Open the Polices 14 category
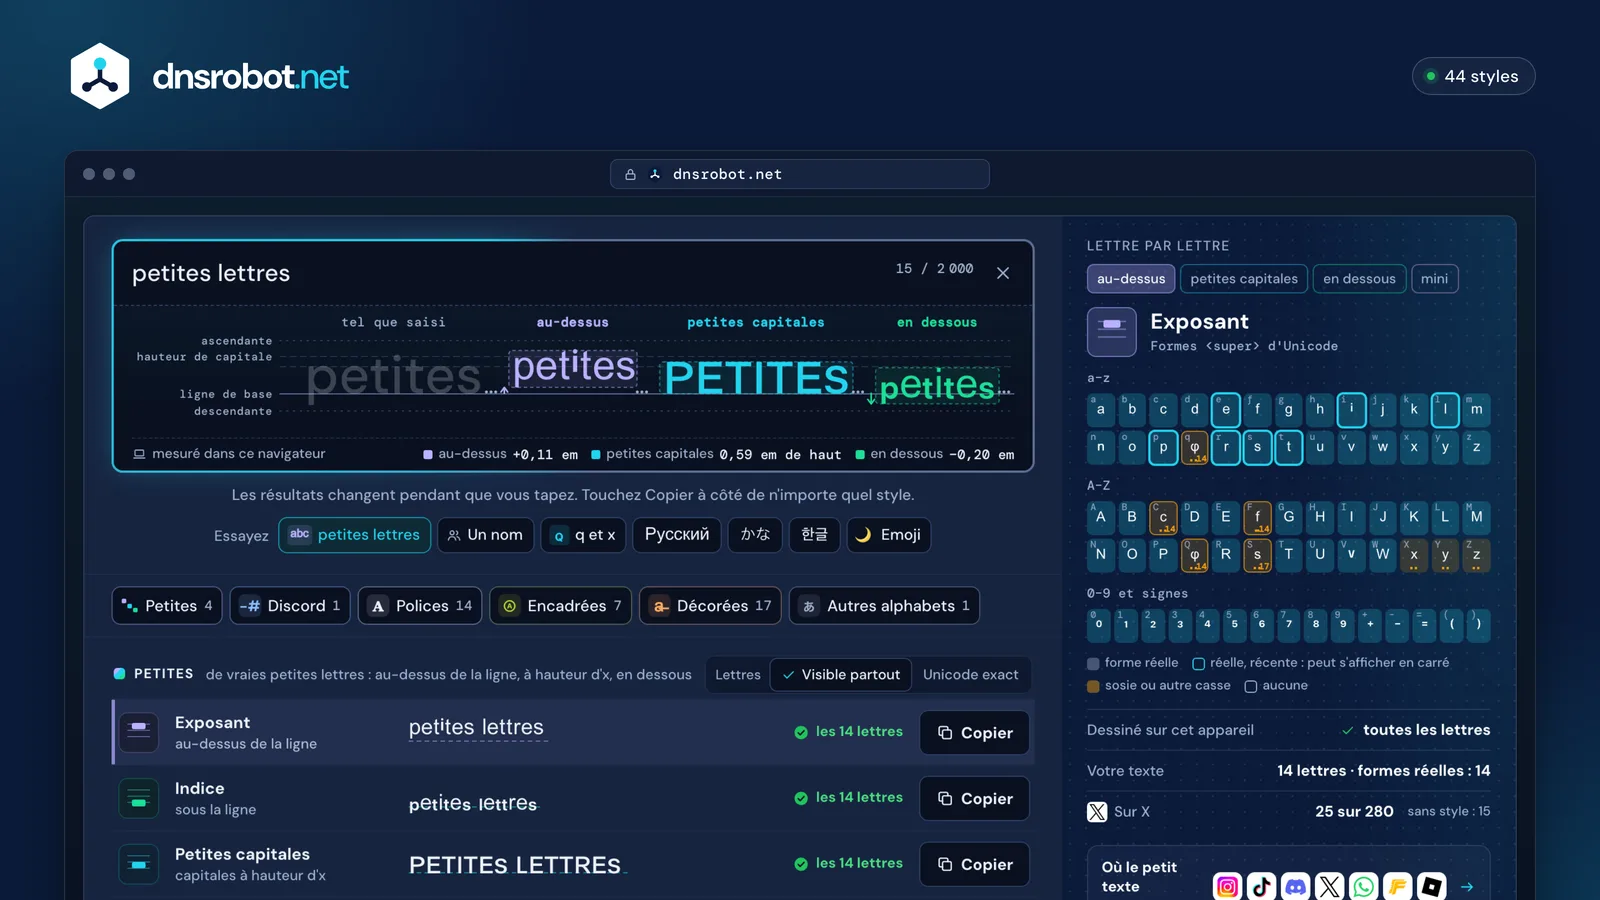 click(x=420, y=605)
